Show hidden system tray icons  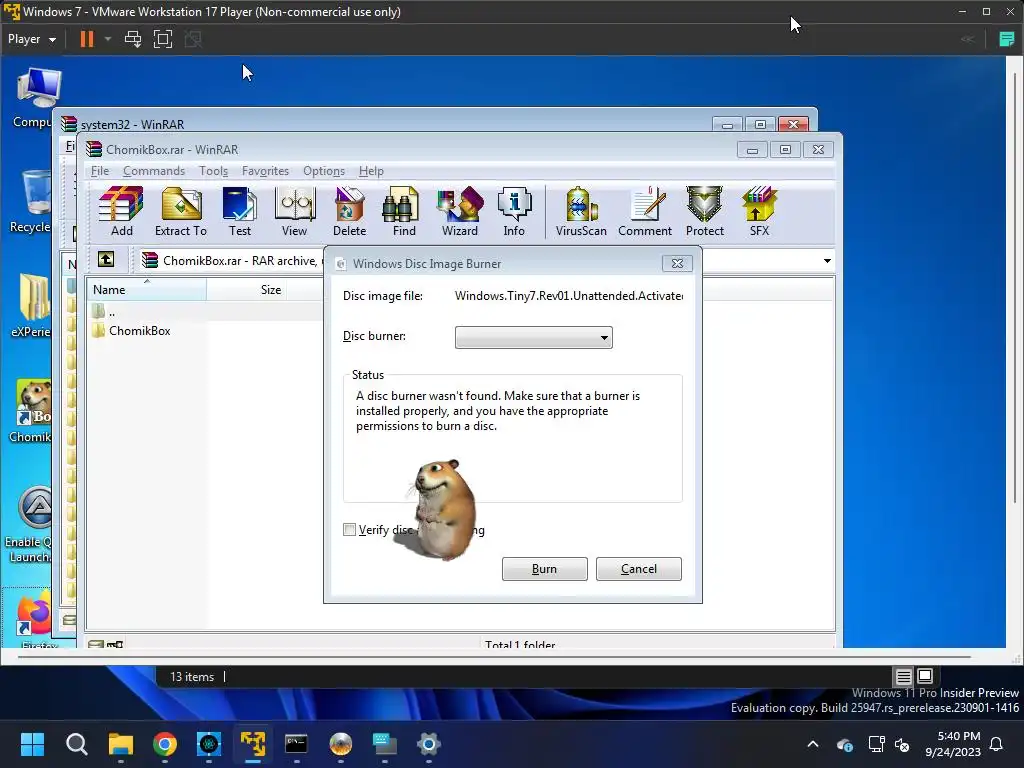click(x=813, y=744)
